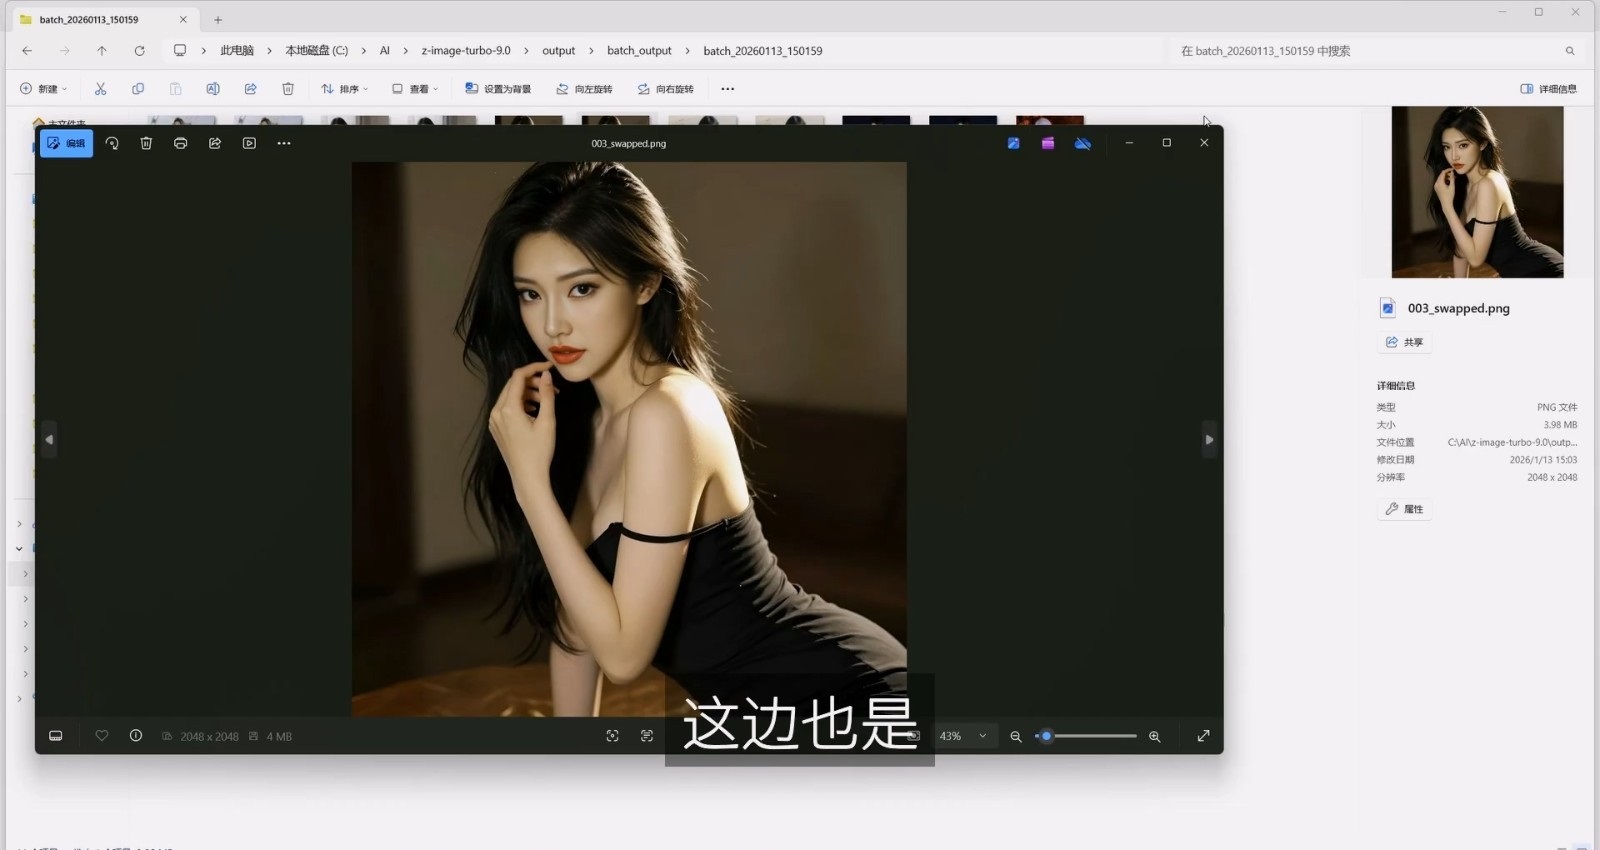Viewport: 1600px width, 850px height.
Task: Go up one folder level in Explorer
Action: [102, 51]
